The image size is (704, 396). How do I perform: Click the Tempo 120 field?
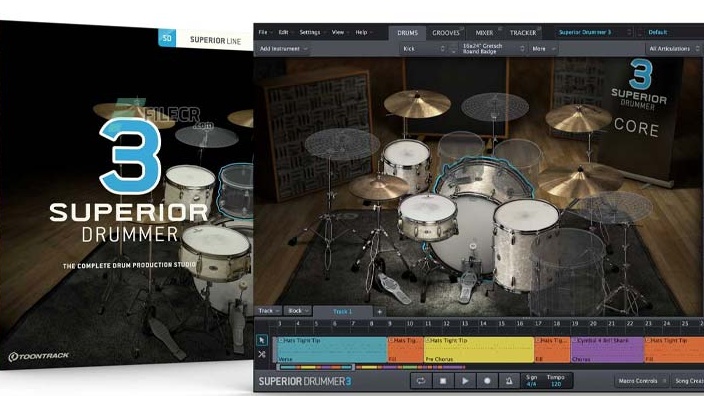point(556,381)
